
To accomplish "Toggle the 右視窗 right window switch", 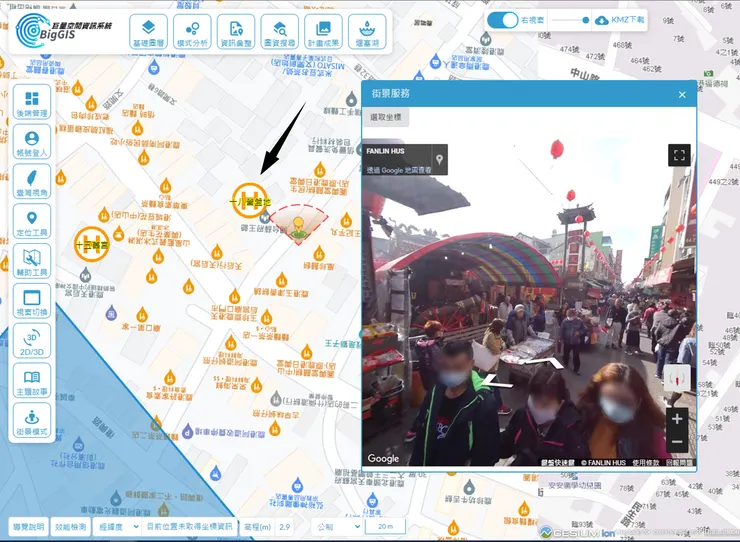I will pos(503,20).
